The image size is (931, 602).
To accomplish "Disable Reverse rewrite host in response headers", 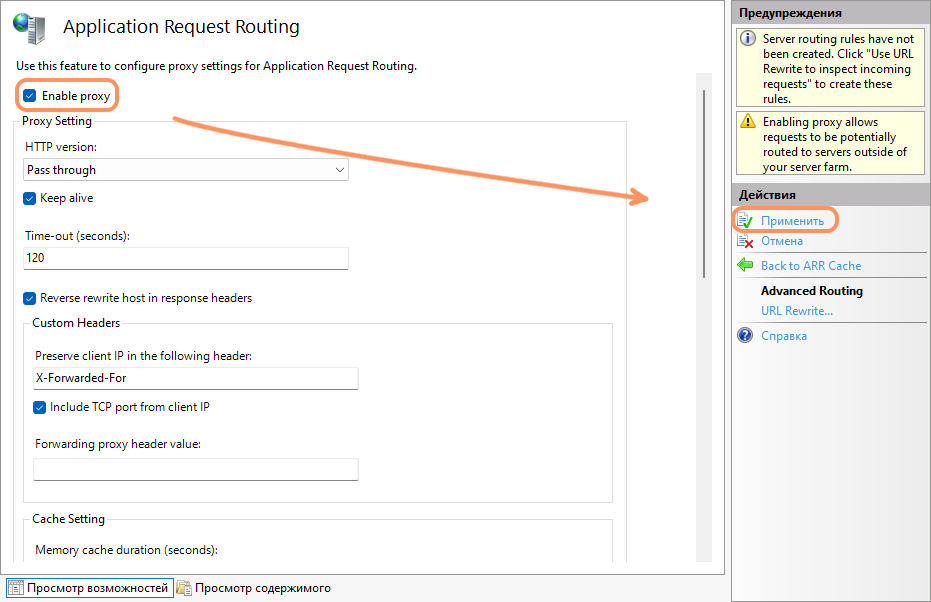I will (30, 298).
